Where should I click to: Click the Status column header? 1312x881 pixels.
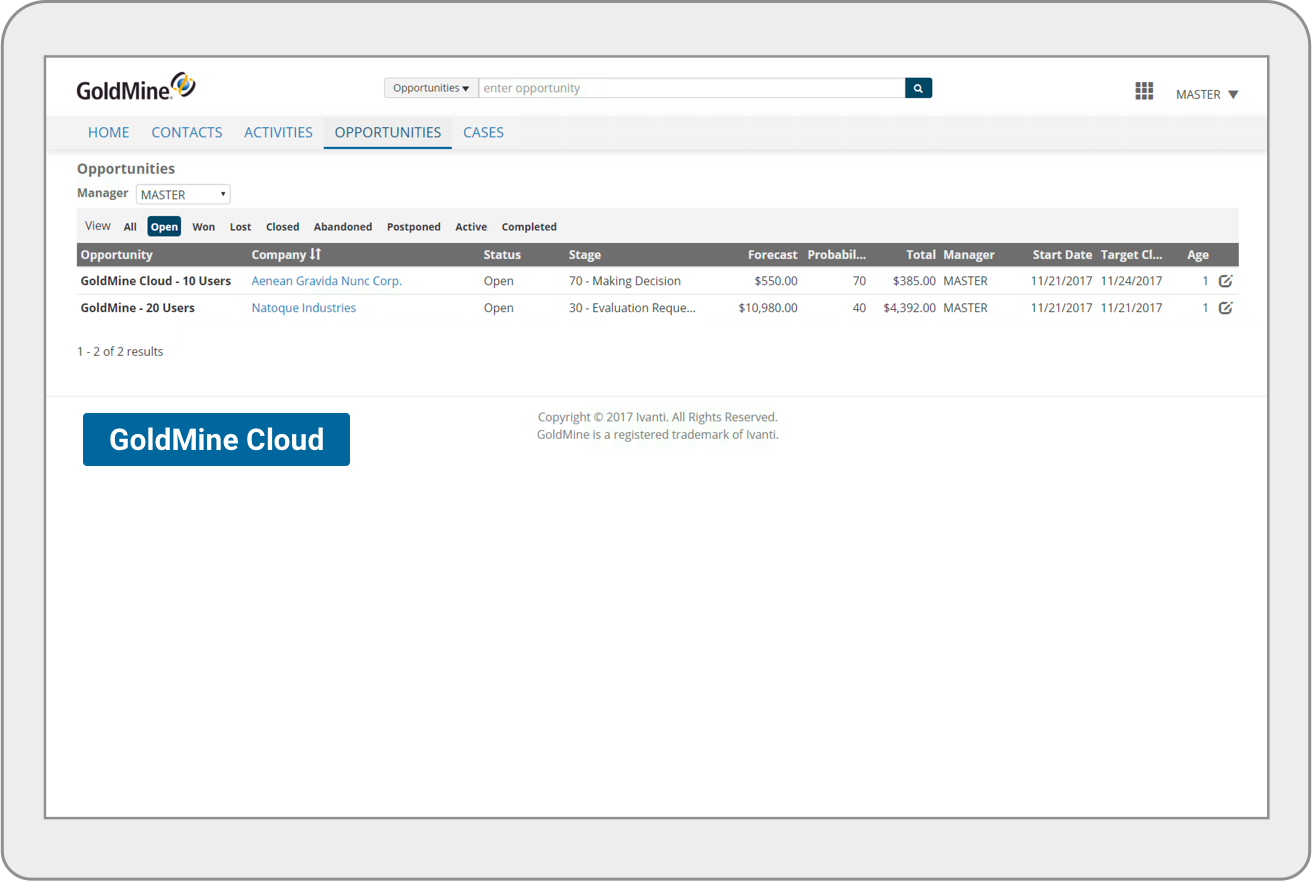pyautogui.click(x=502, y=255)
